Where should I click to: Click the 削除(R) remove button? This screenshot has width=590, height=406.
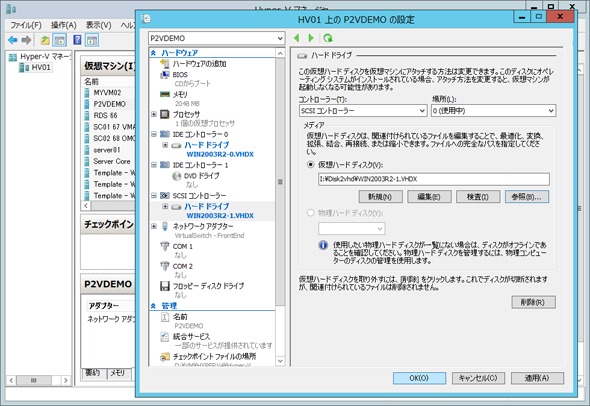tap(533, 302)
